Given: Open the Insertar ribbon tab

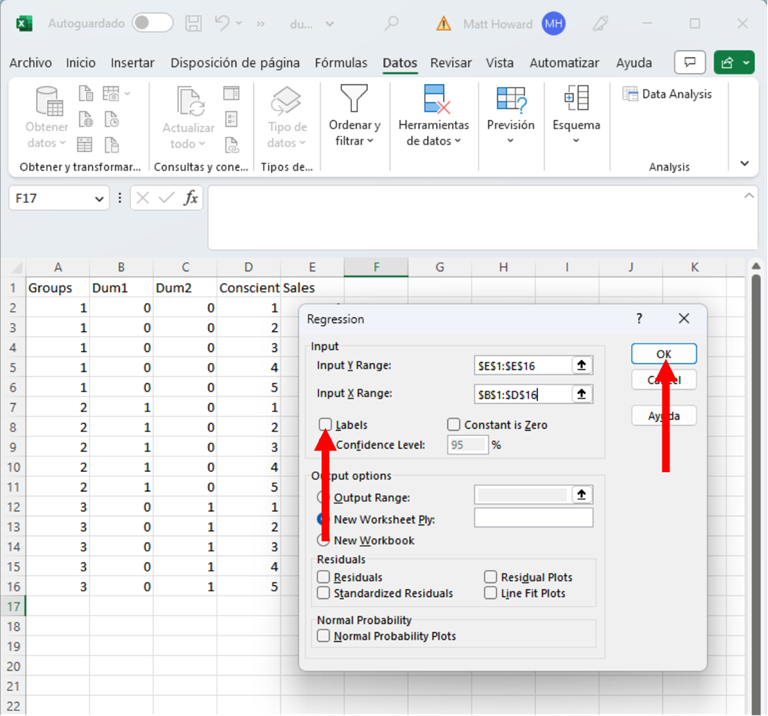Looking at the screenshot, I should coord(133,63).
